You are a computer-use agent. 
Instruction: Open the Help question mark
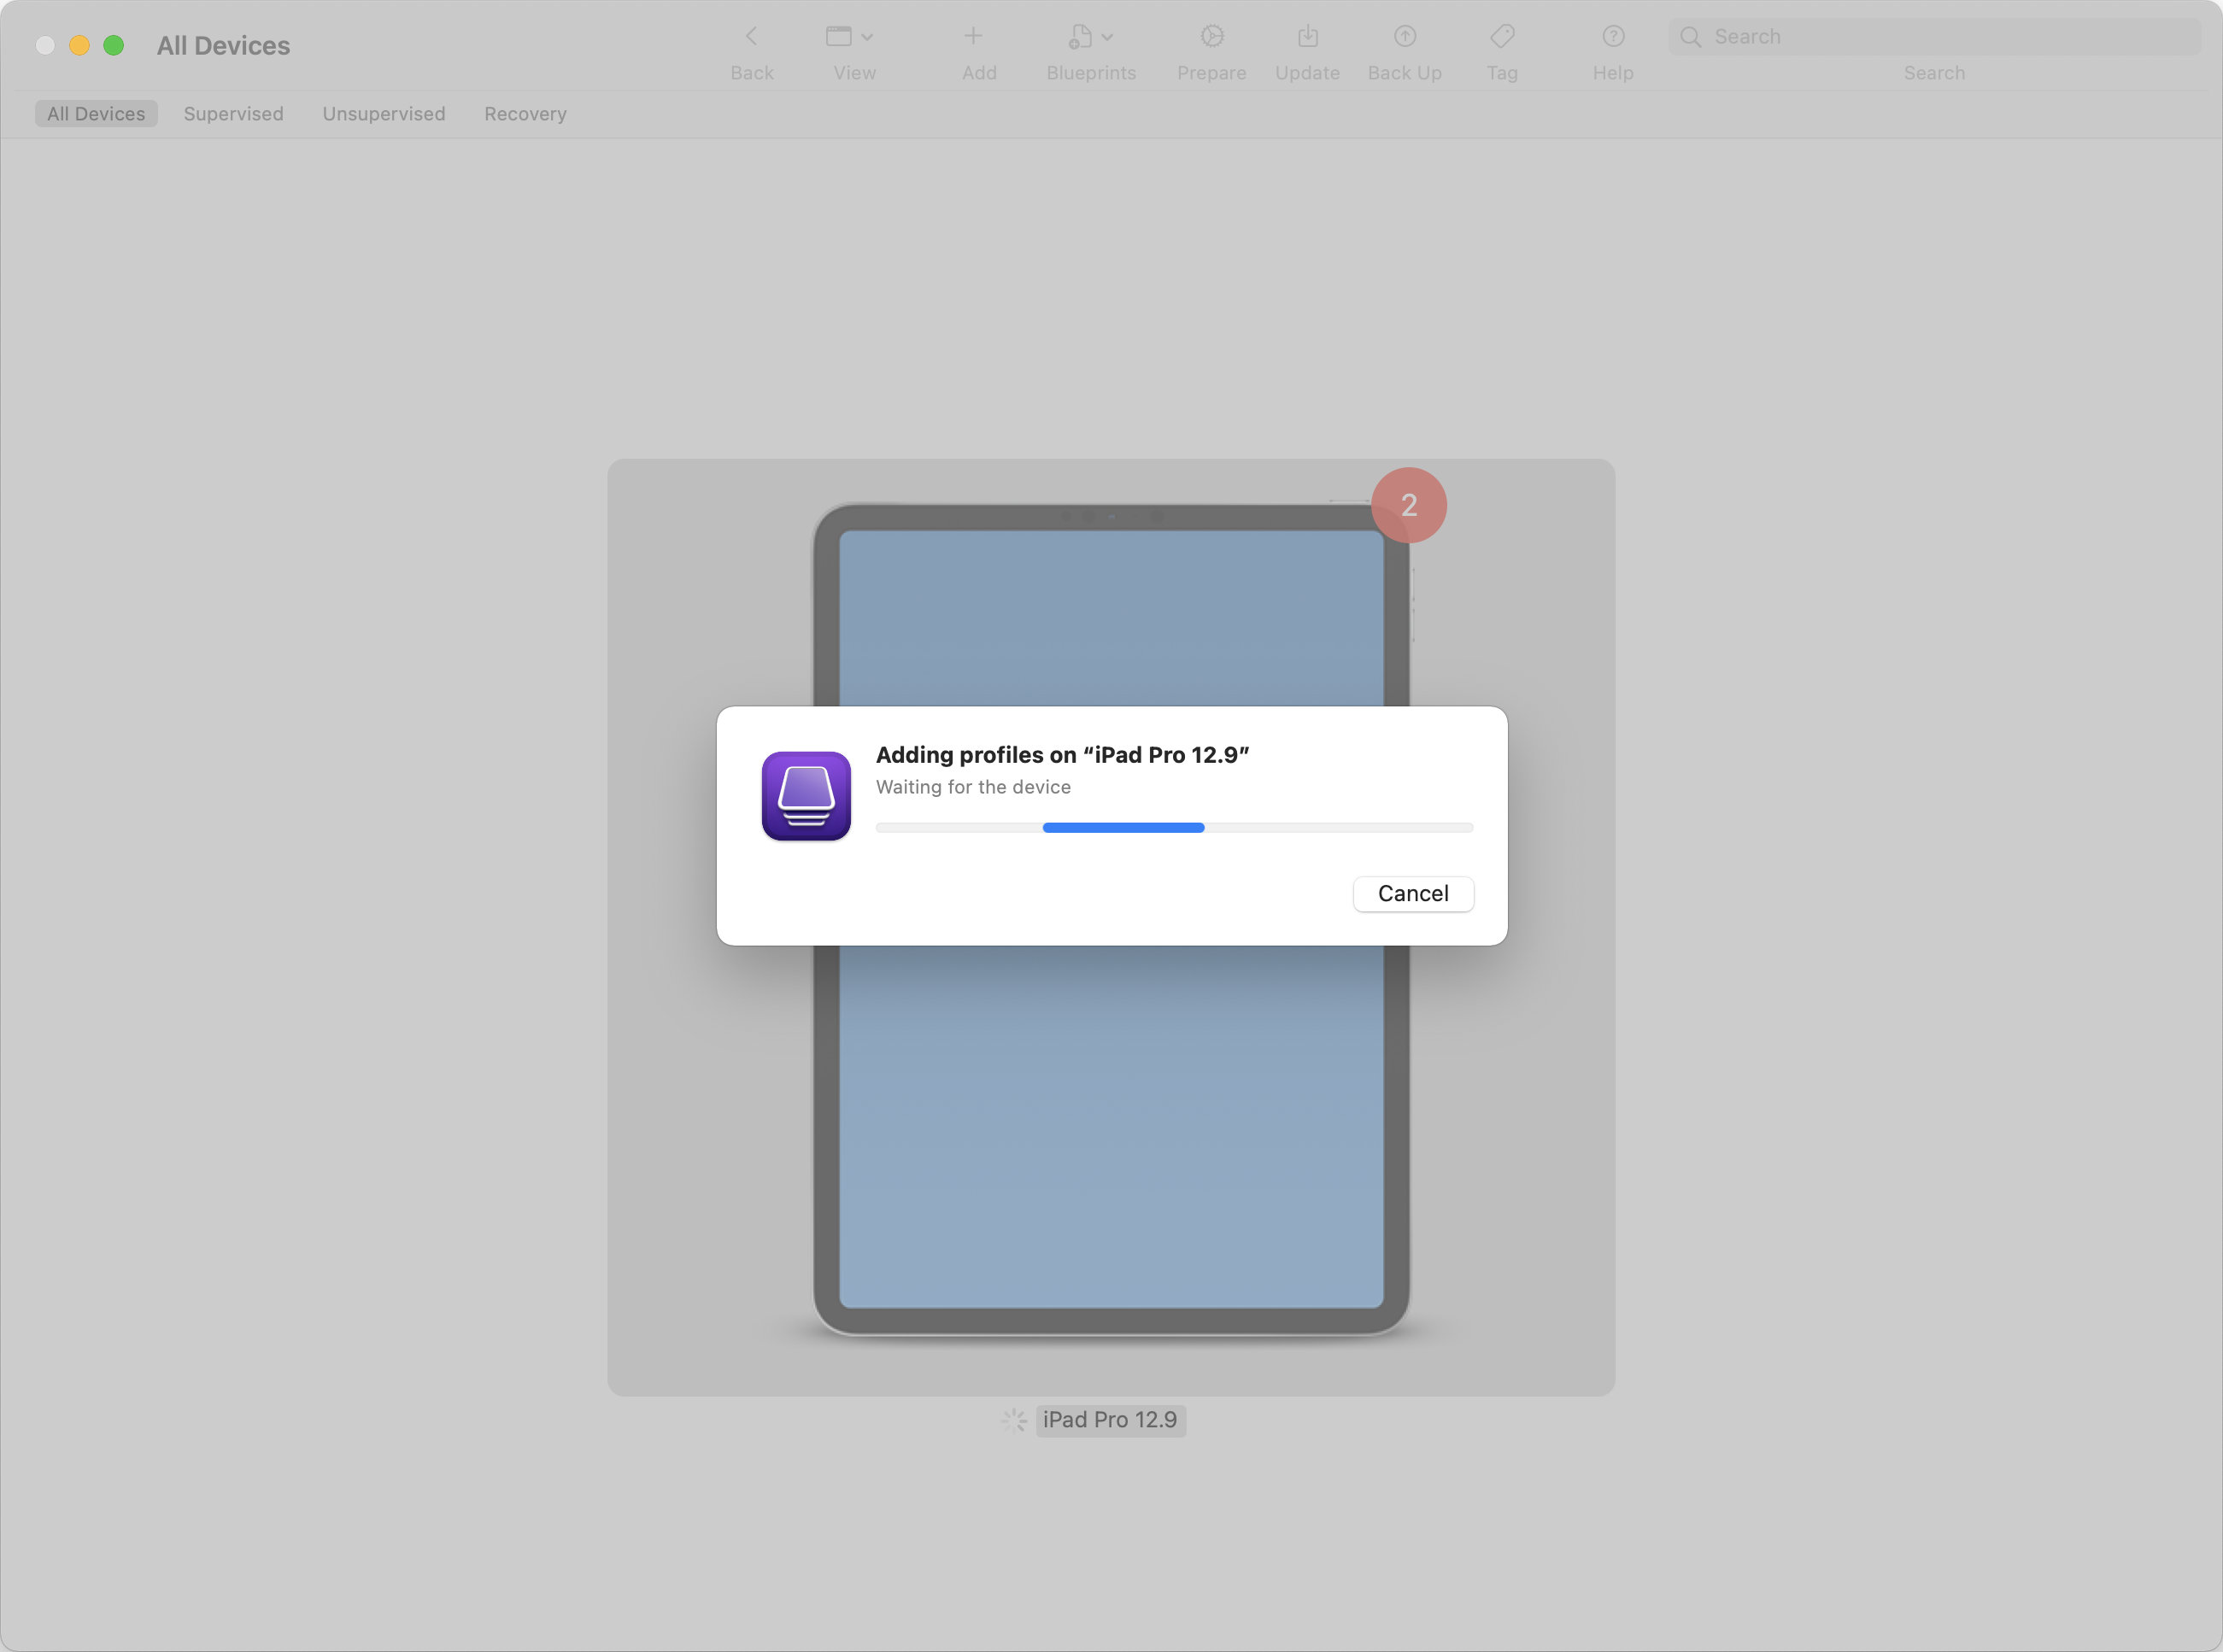coord(1613,37)
